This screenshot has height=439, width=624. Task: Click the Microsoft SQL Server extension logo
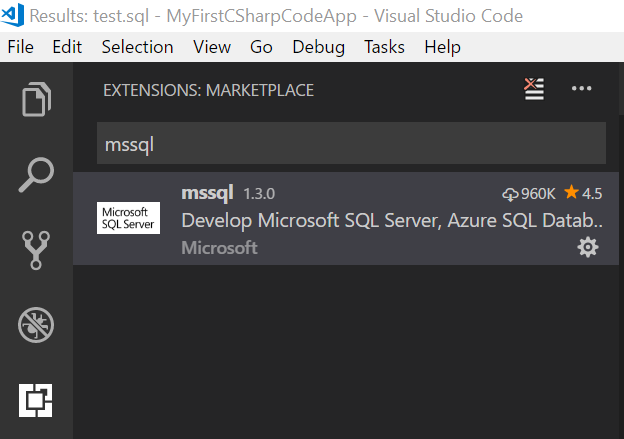tap(128, 218)
